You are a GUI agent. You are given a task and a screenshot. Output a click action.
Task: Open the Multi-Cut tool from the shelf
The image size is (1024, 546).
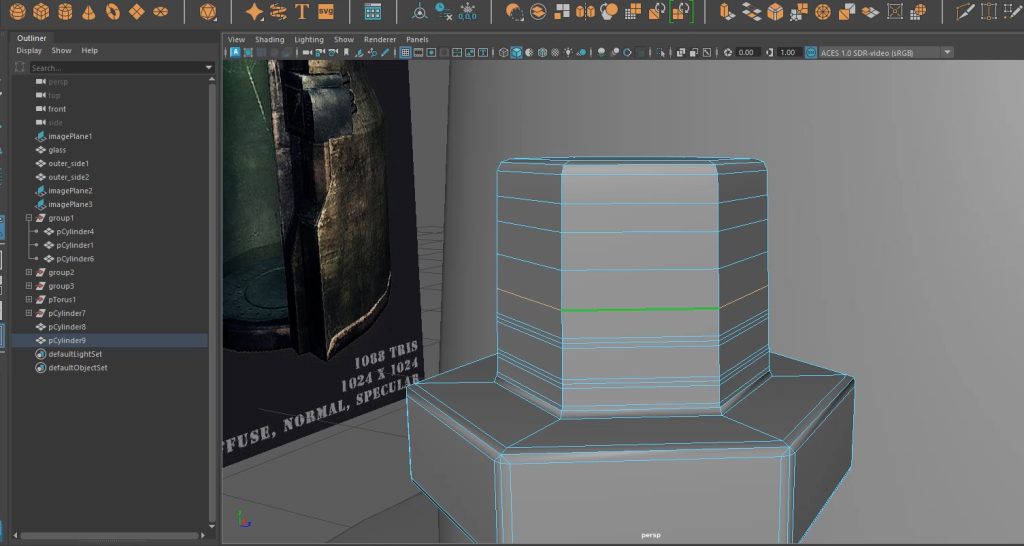pyautogui.click(x=964, y=12)
